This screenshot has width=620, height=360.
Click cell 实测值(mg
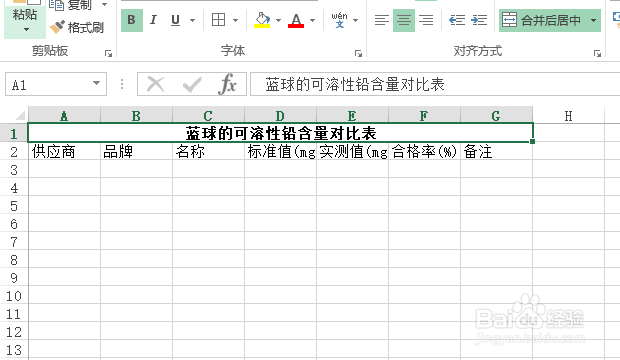click(352, 152)
